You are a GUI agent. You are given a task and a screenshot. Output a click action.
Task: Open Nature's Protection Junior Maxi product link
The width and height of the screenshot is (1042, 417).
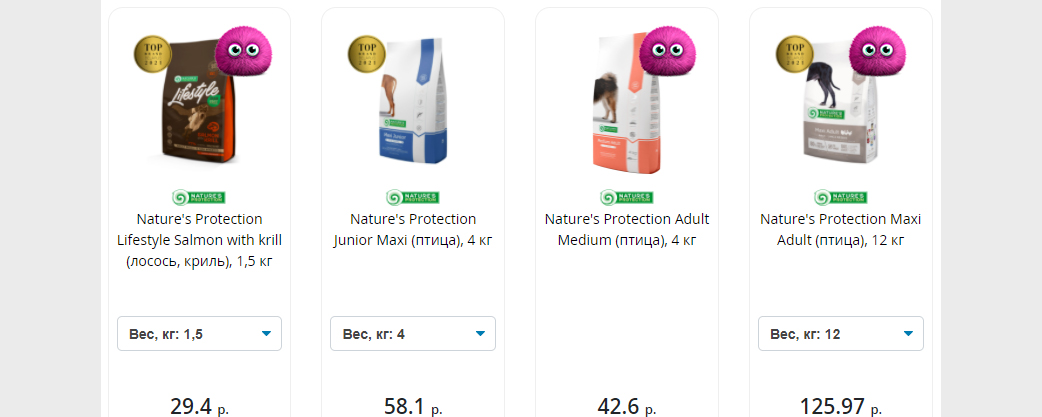click(413, 230)
